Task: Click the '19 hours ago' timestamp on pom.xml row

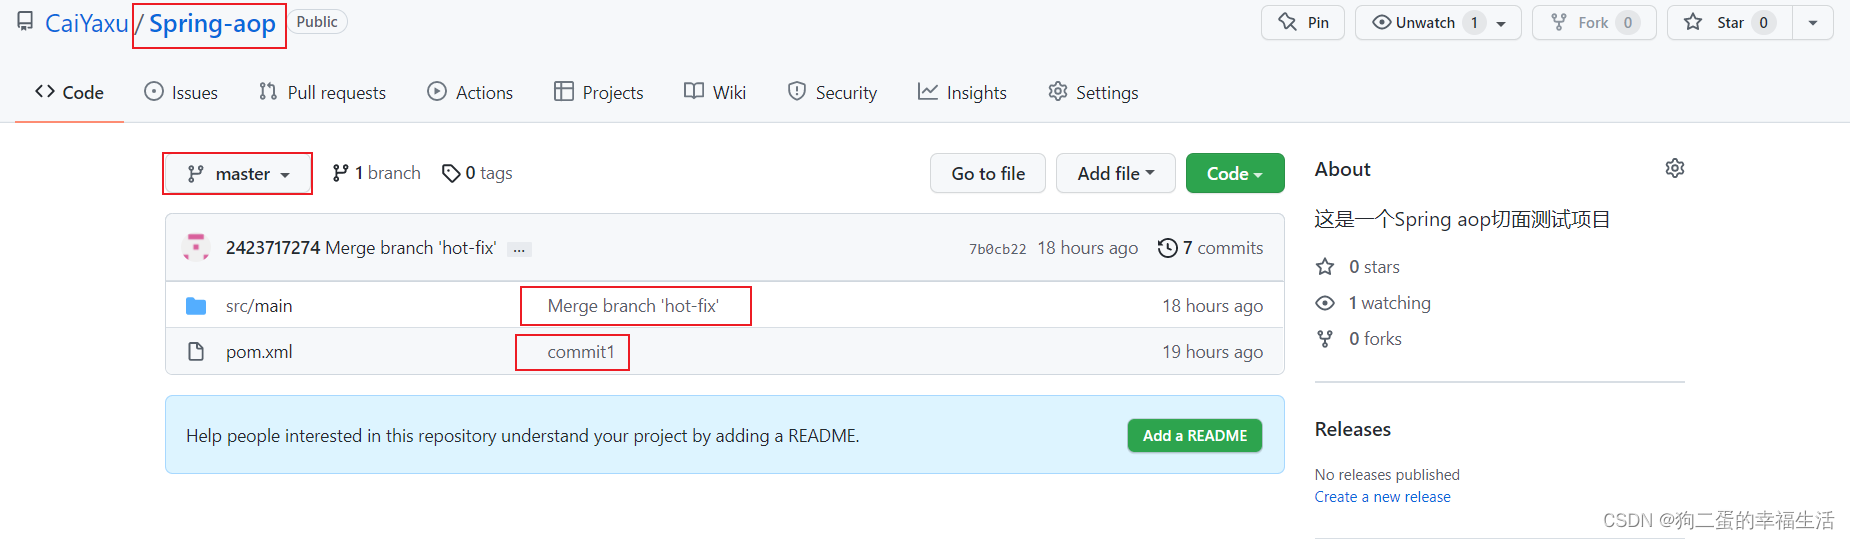Action: click(x=1212, y=352)
